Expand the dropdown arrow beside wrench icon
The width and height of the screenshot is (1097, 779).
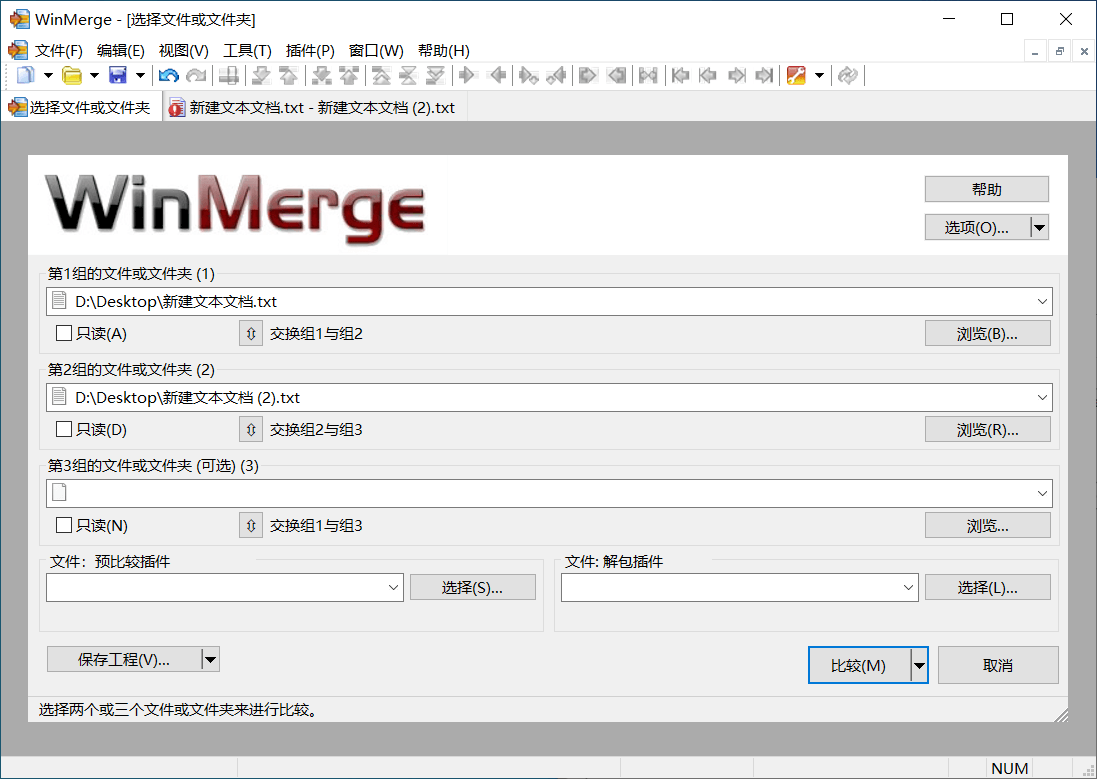819,75
